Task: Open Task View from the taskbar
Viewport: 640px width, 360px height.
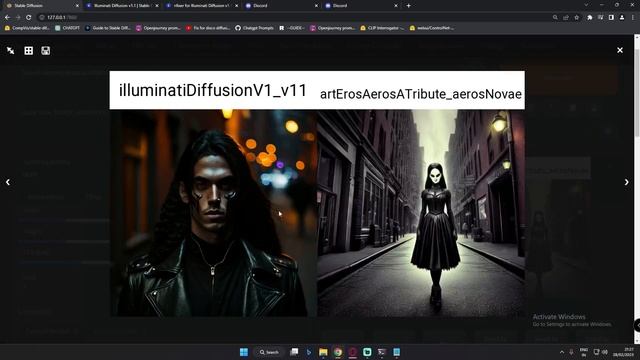Action: click(294, 352)
